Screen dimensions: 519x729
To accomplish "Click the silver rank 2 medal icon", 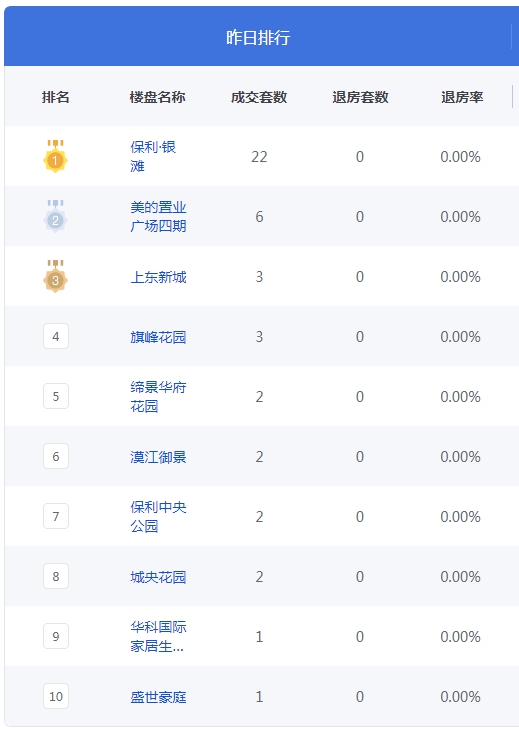I will pyautogui.click(x=55, y=216).
